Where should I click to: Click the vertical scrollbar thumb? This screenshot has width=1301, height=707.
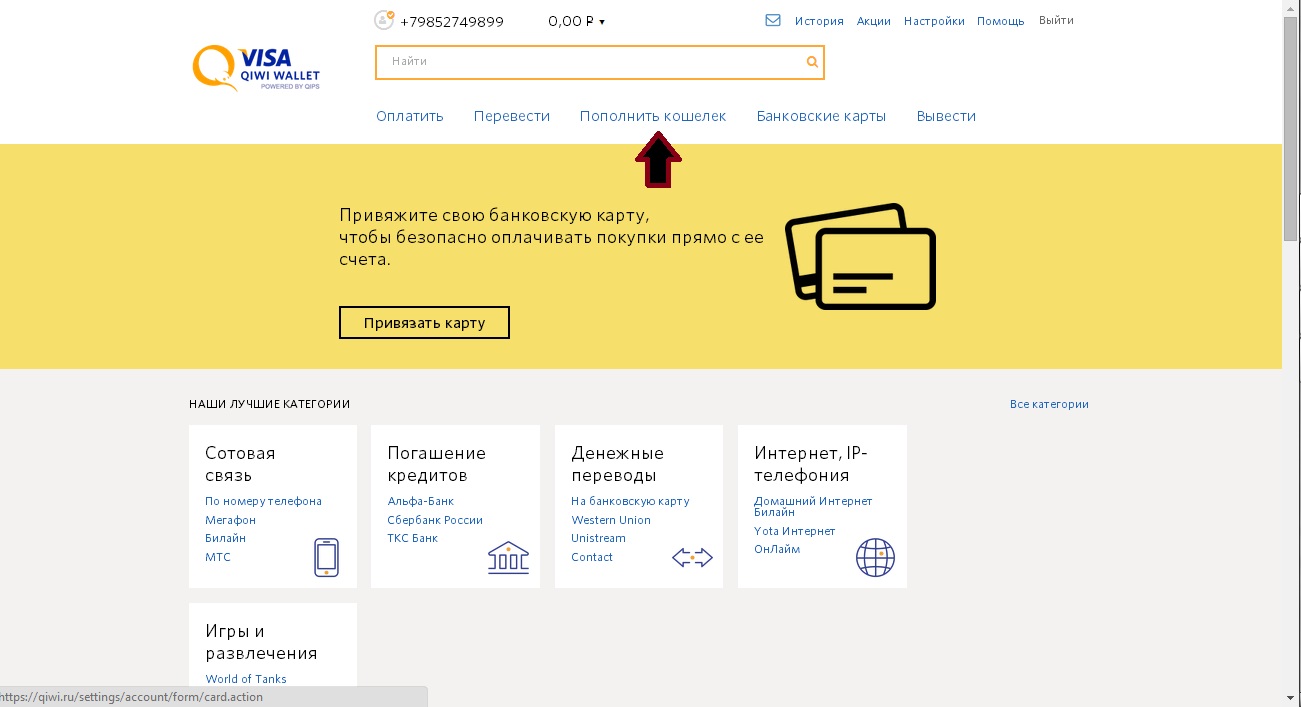pyautogui.click(x=1291, y=129)
